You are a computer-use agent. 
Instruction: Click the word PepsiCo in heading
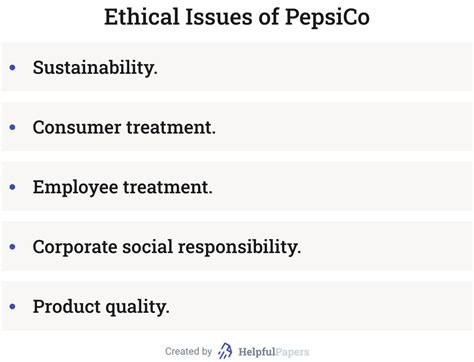(x=327, y=17)
